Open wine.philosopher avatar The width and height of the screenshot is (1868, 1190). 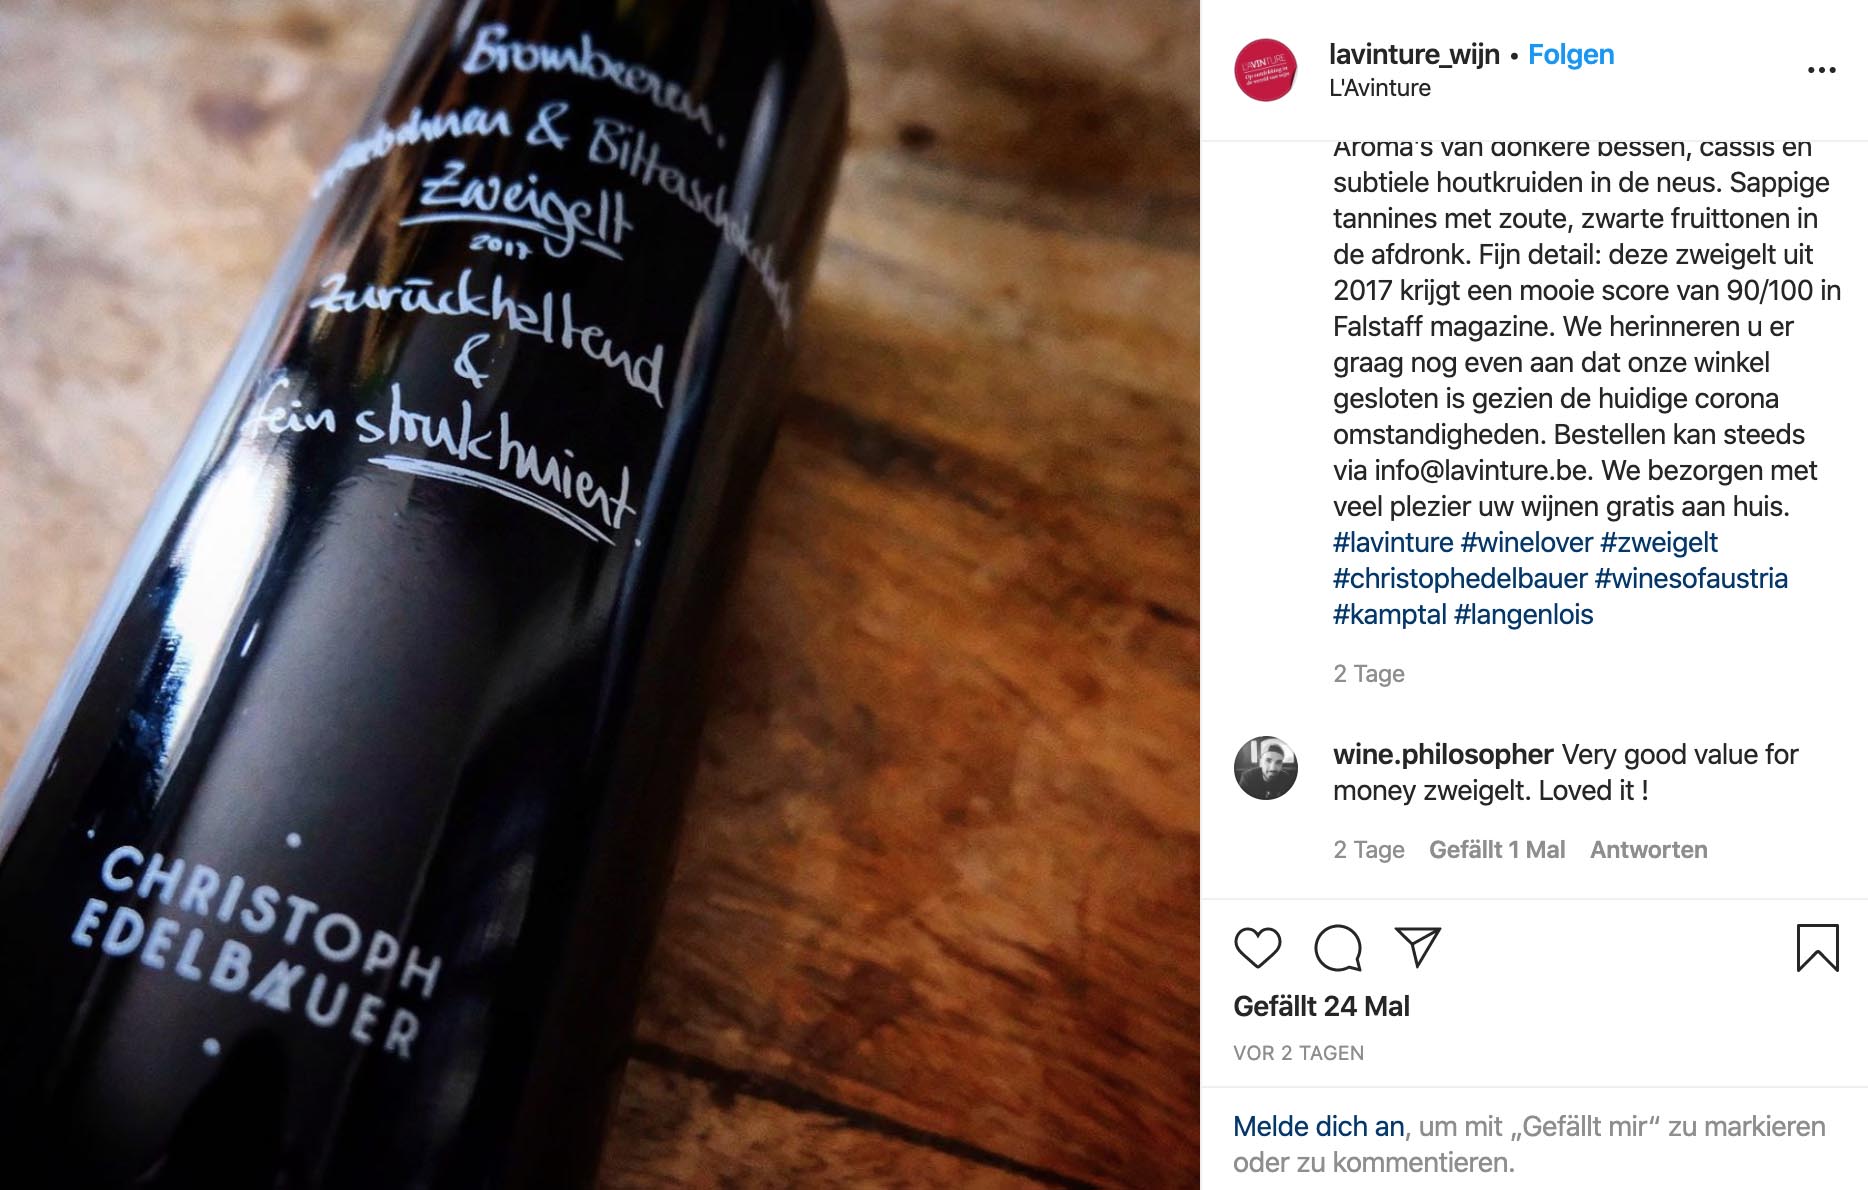click(1265, 768)
